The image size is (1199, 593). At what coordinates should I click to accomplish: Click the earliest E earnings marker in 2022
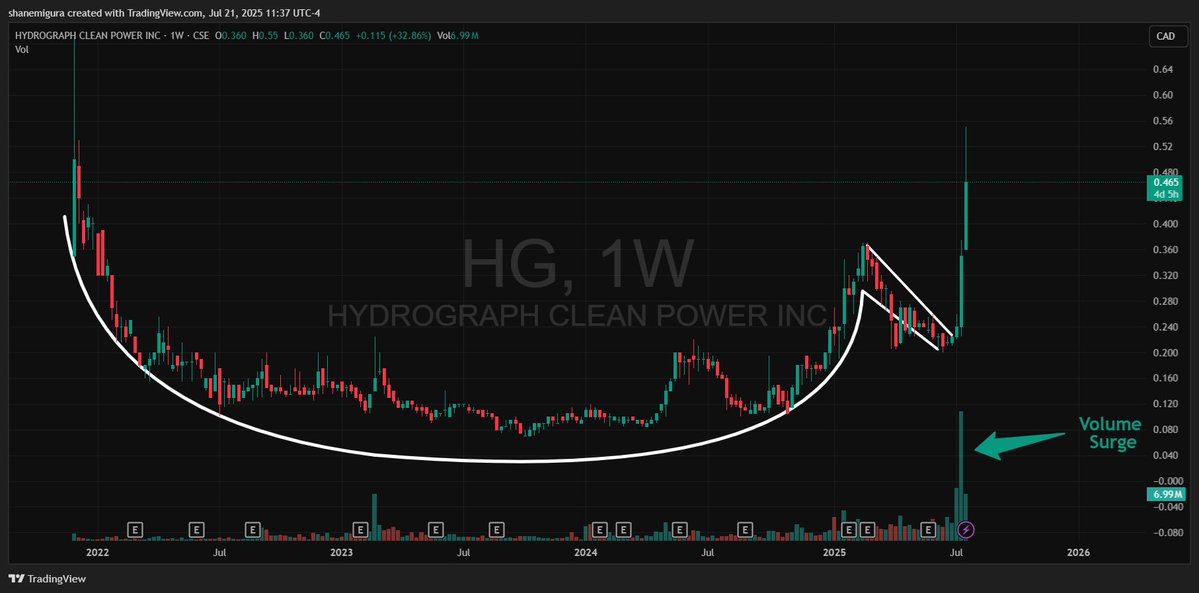[x=135, y=529]
